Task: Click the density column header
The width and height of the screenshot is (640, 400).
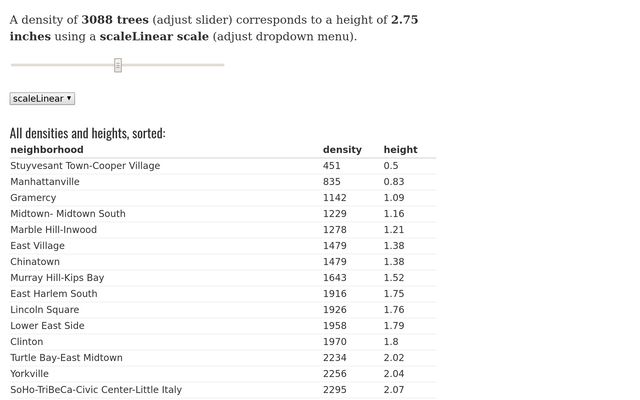Action: point(342,150)
